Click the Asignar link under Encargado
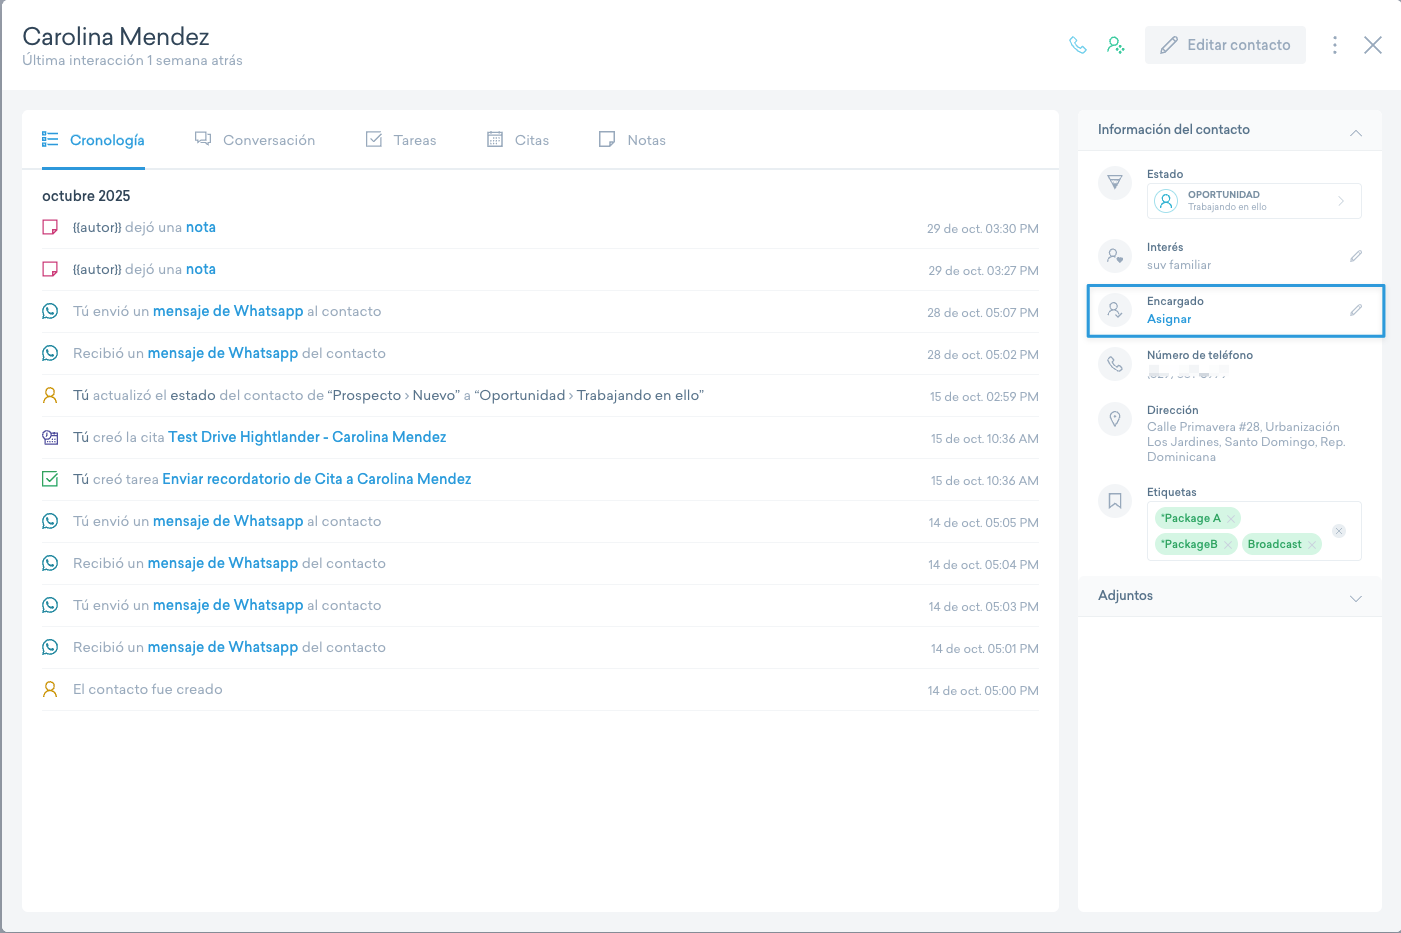Image resolution: width=1401 pixels, height=933 pixels. 1169,319
